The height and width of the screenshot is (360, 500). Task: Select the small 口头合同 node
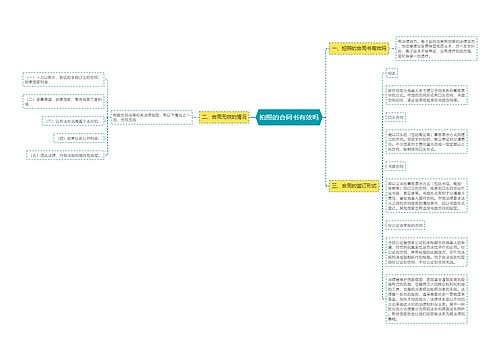pos(395,117)
